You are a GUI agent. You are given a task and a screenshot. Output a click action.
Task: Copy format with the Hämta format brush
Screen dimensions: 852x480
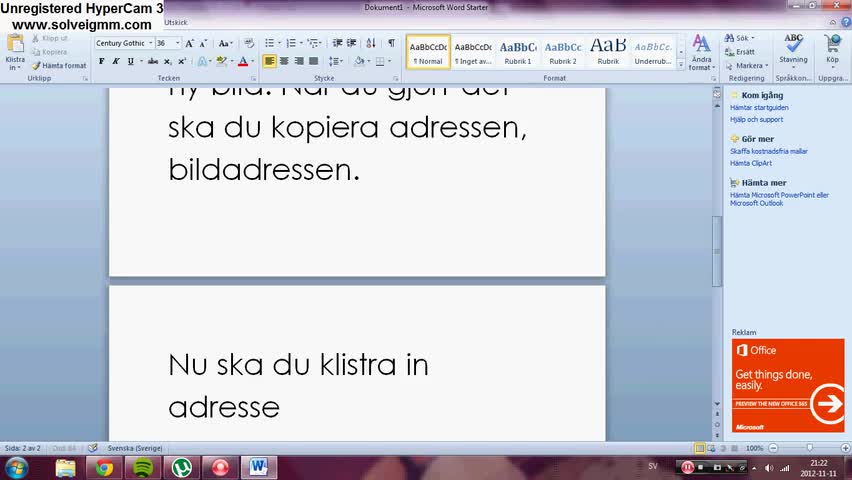coord(59,66)
